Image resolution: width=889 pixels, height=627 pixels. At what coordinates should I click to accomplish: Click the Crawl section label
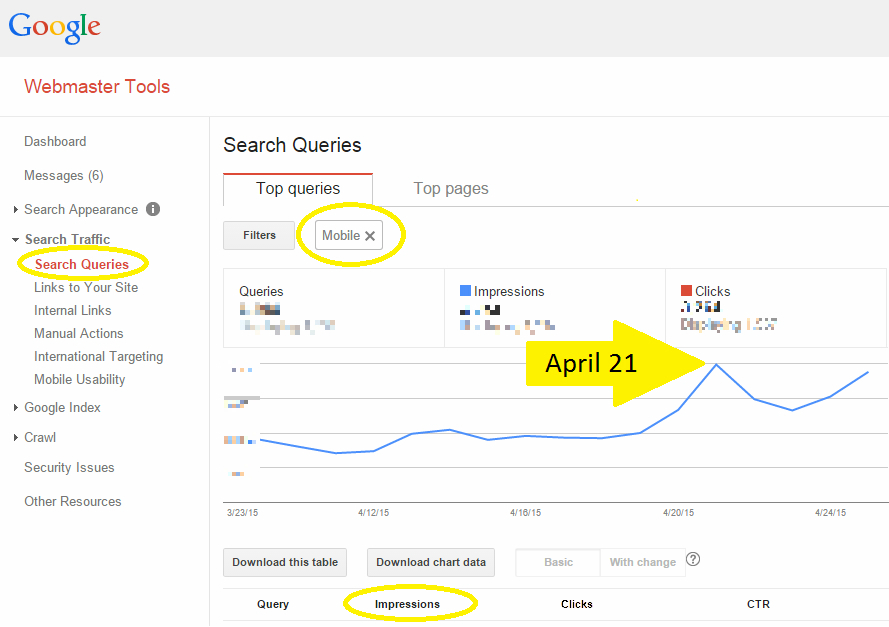tap(40, 437)
